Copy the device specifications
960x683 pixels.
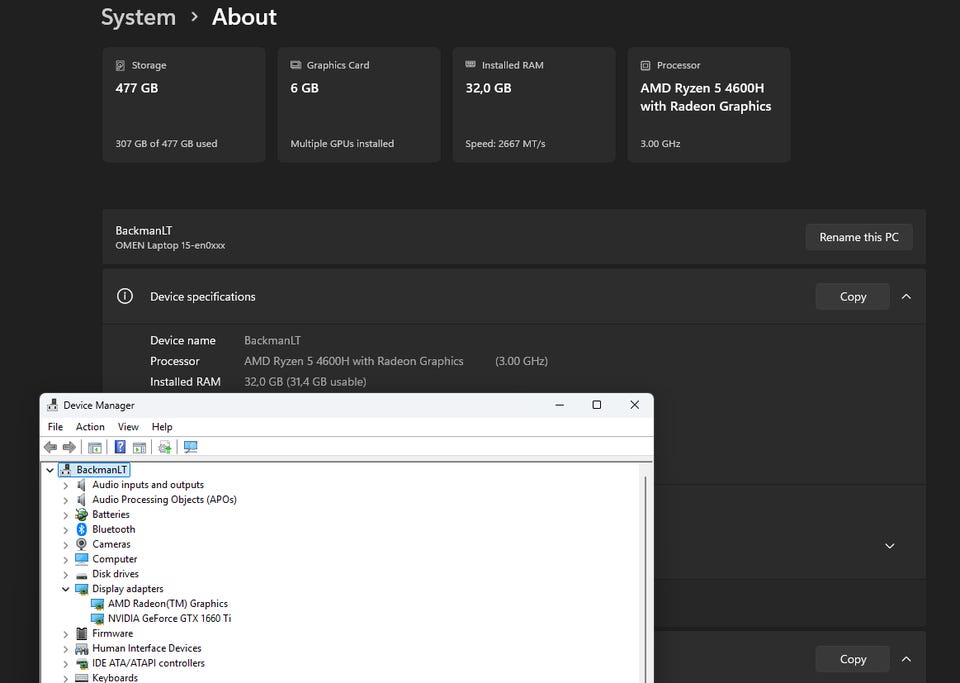click(852, 296)
